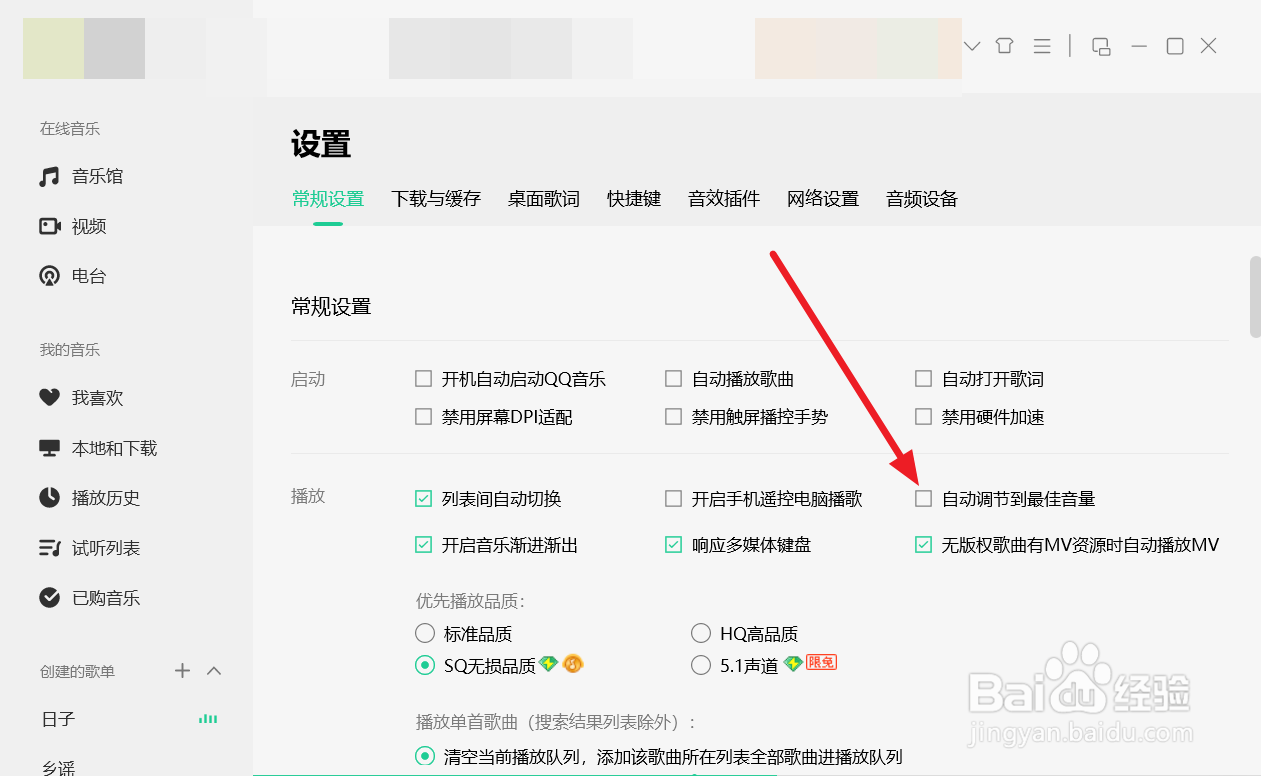The height and width of the screenshot is (776, 1261).
Task: Select HQ高品质 radio button
Action: coord(701,633)
